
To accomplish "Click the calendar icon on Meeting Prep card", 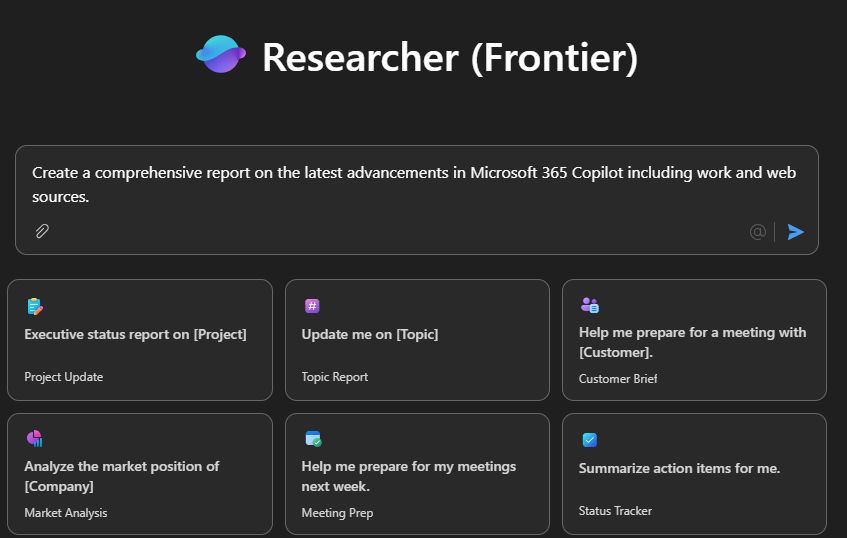I will click(x=313, y=438).
